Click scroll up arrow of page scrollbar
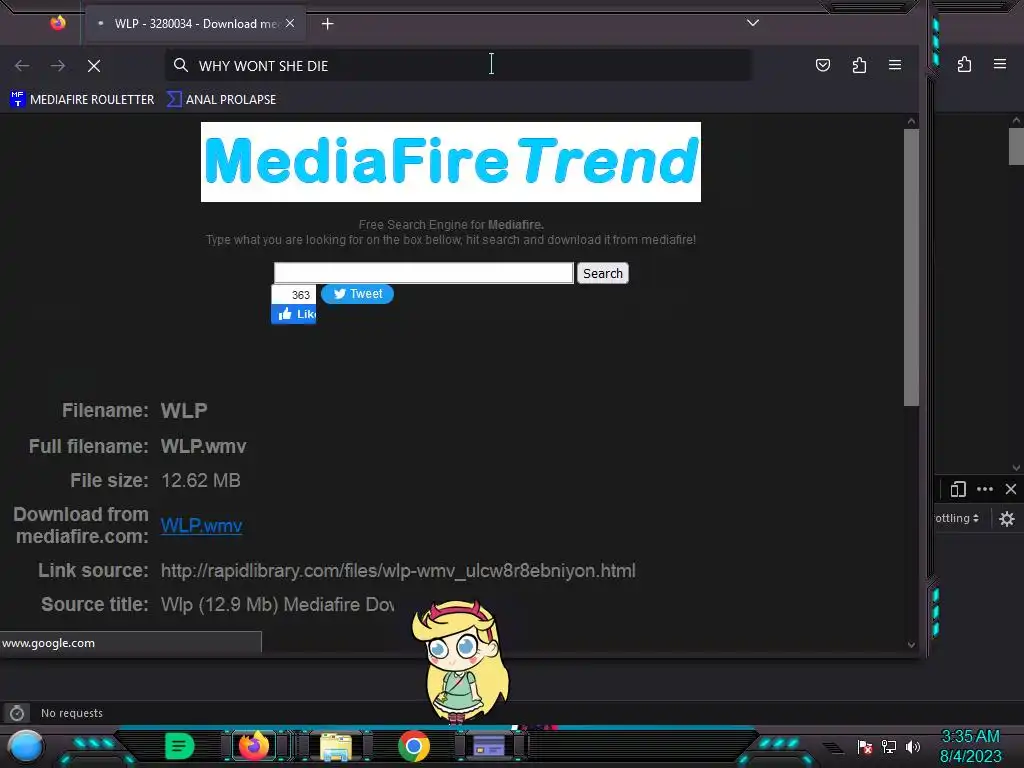1024x768 pixels. pos(911,121)
